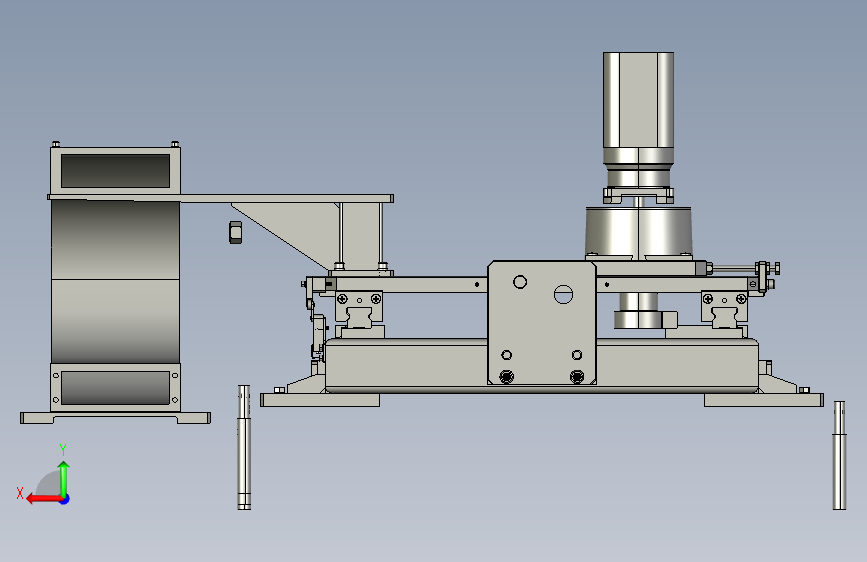Select the conical housing below the motor
Viewport: 867px width, 562px height.
pos(639,232)
